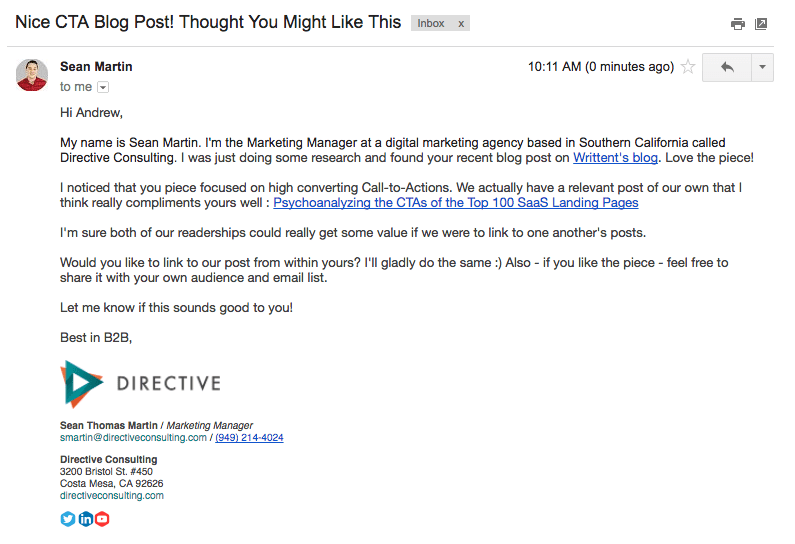Viewport: 795px width, 544px height.
Task: Open the Writtent's blog link
Action: [616, 158]
